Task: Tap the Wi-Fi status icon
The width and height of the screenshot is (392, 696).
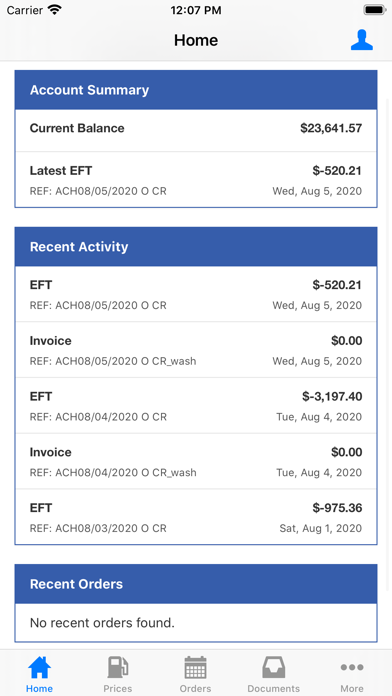Action: (55, 10)
